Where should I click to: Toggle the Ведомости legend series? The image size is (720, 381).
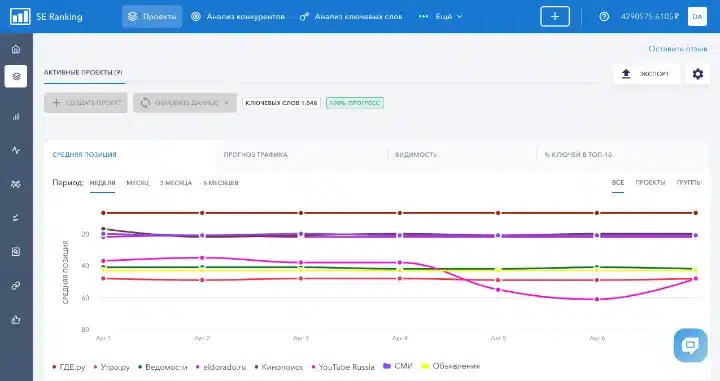click(x=163, y=367)
